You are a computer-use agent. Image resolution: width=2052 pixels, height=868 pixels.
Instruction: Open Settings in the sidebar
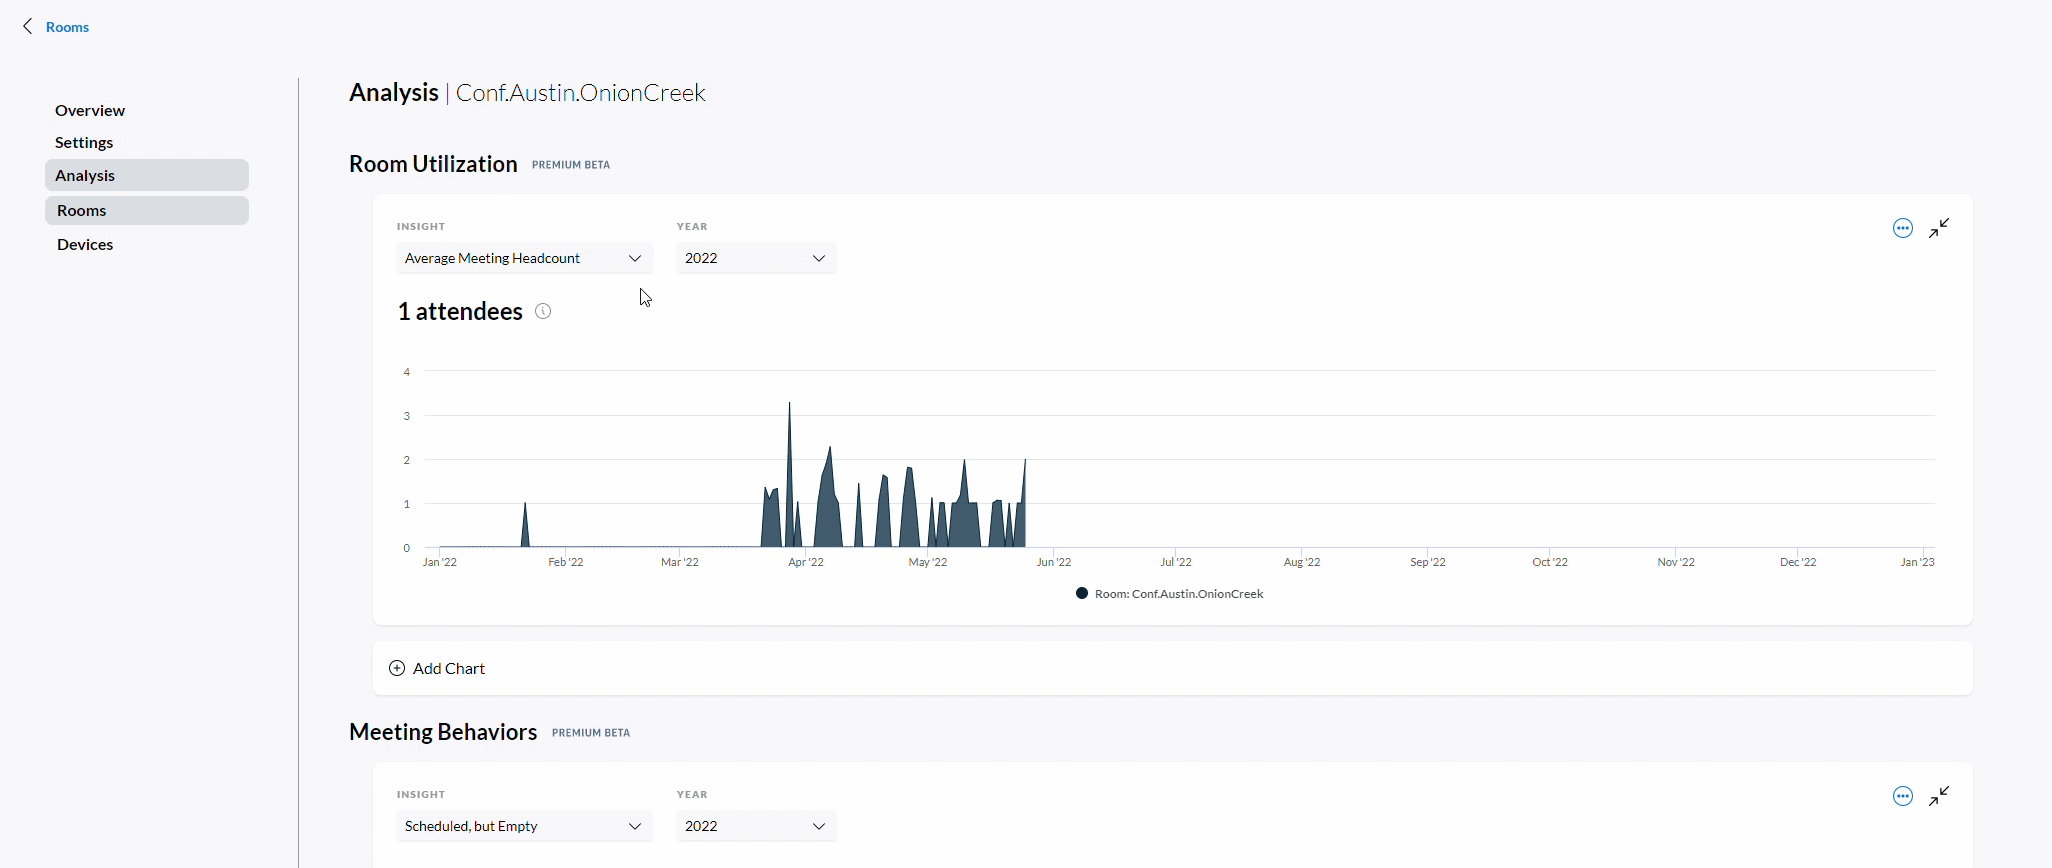pos(84,142)
